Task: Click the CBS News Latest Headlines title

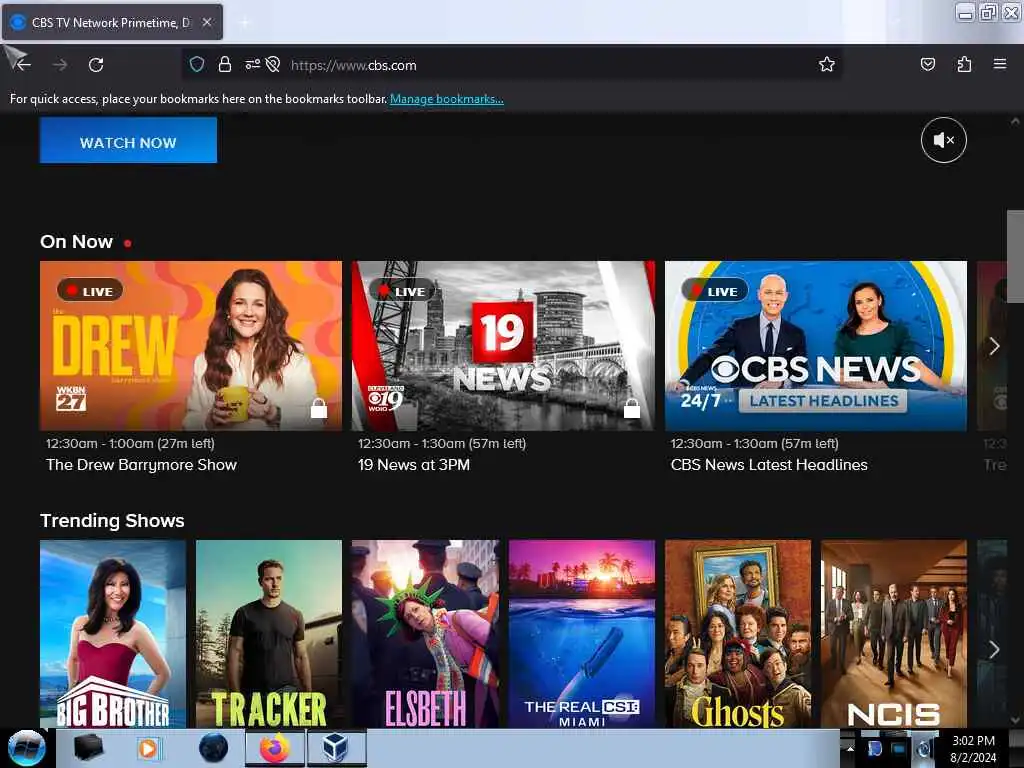Action: pos(769,465)
